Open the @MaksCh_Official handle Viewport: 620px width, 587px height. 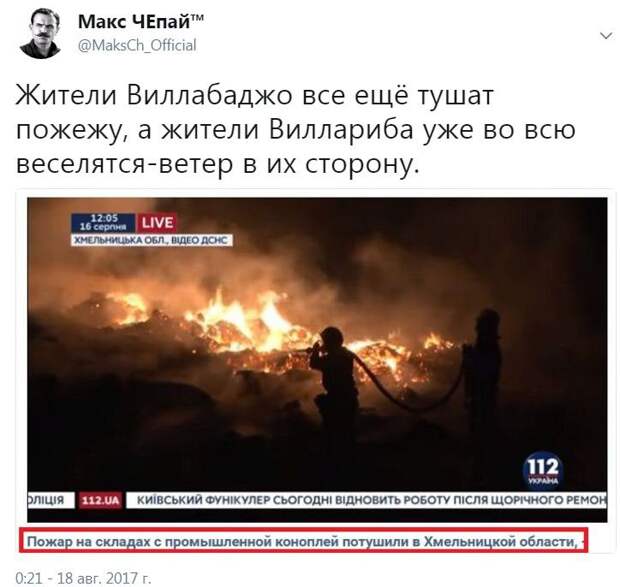[137, 46]
